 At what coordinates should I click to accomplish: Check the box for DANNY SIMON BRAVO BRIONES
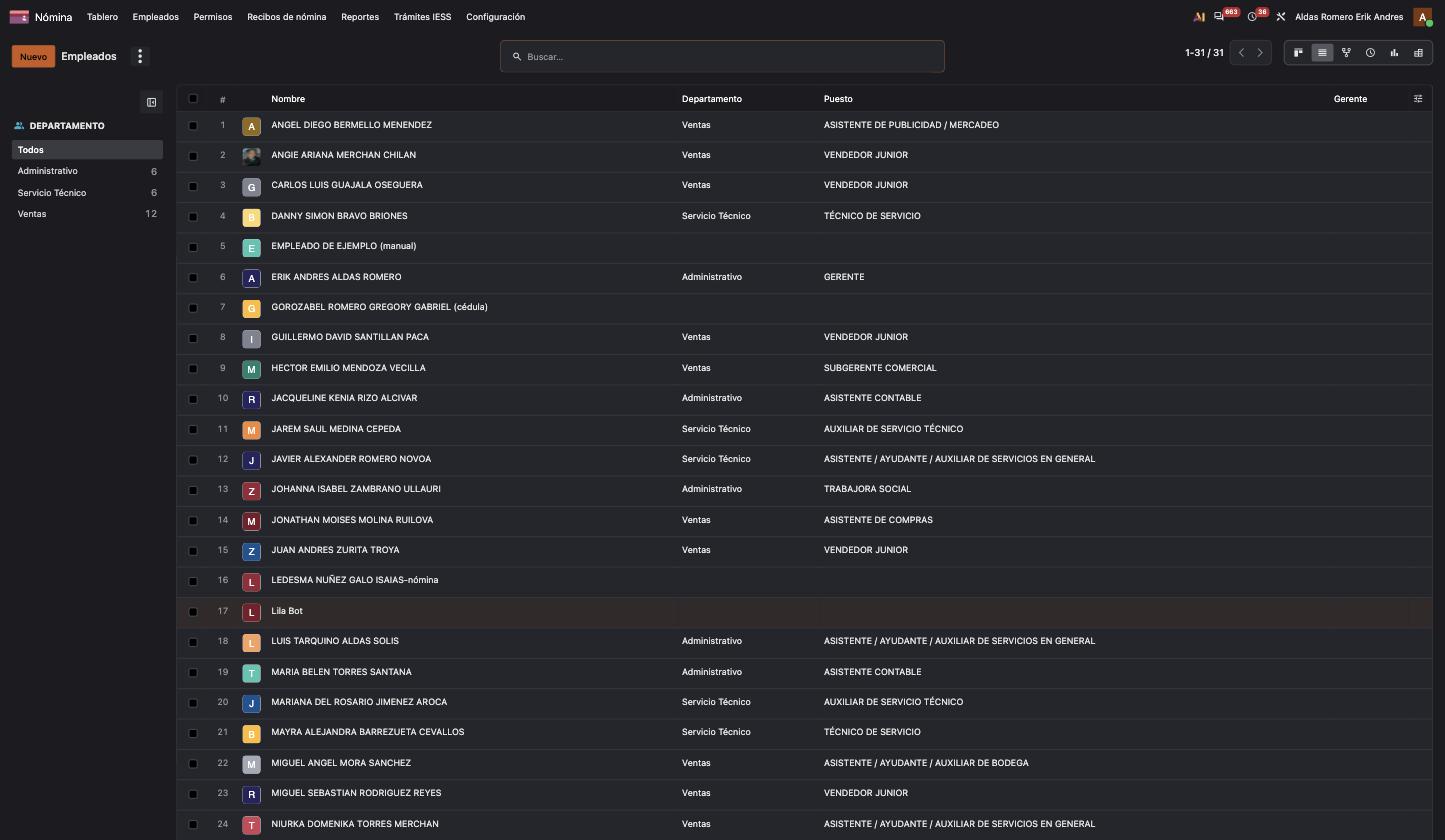tap(193, 217)
